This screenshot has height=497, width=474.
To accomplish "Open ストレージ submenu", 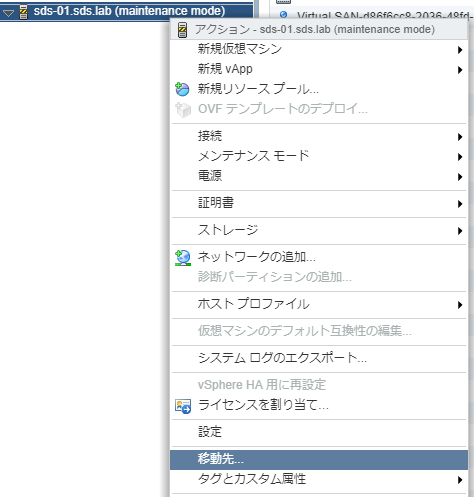I will click(x=319, y=230).
